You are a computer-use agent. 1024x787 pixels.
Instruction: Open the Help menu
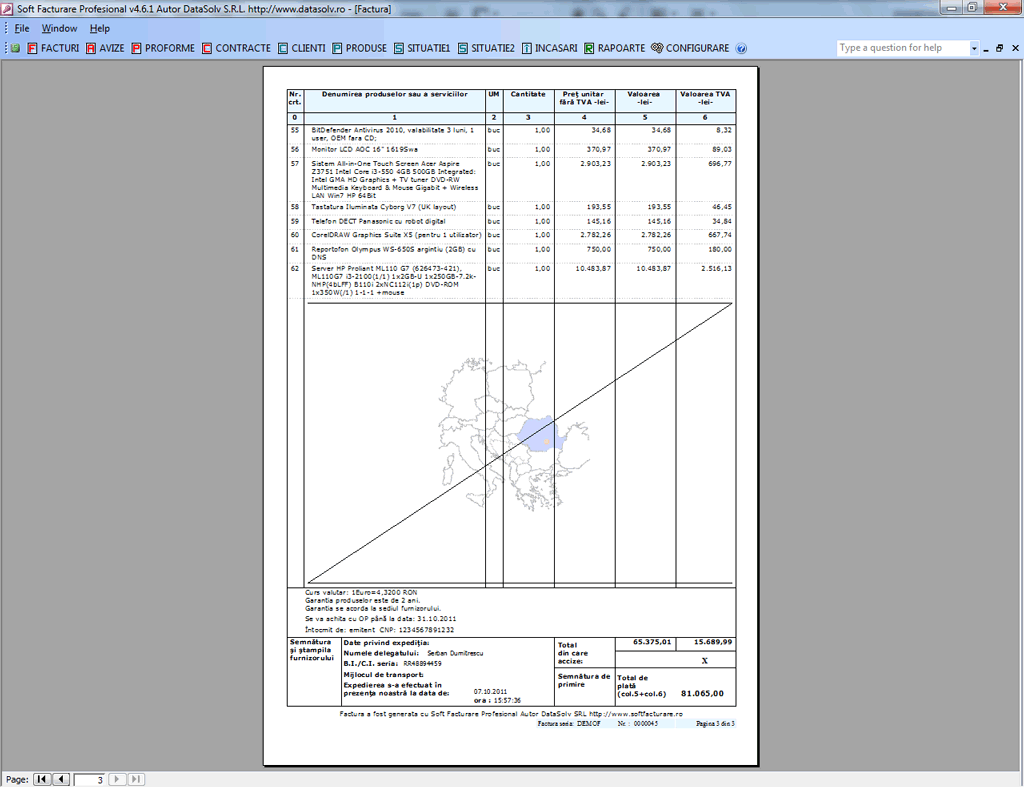point(100,28)
